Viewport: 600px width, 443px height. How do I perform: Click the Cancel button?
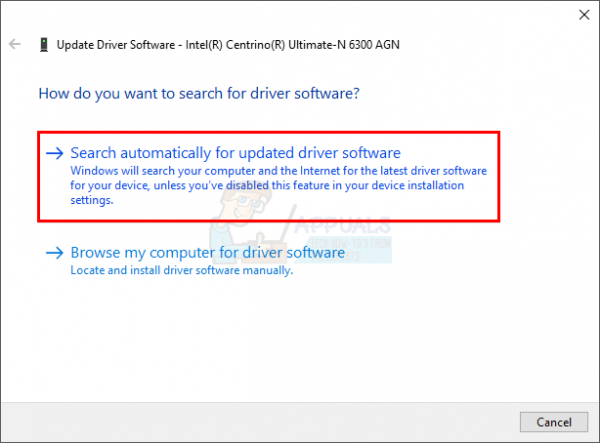(x=554, y=422)
